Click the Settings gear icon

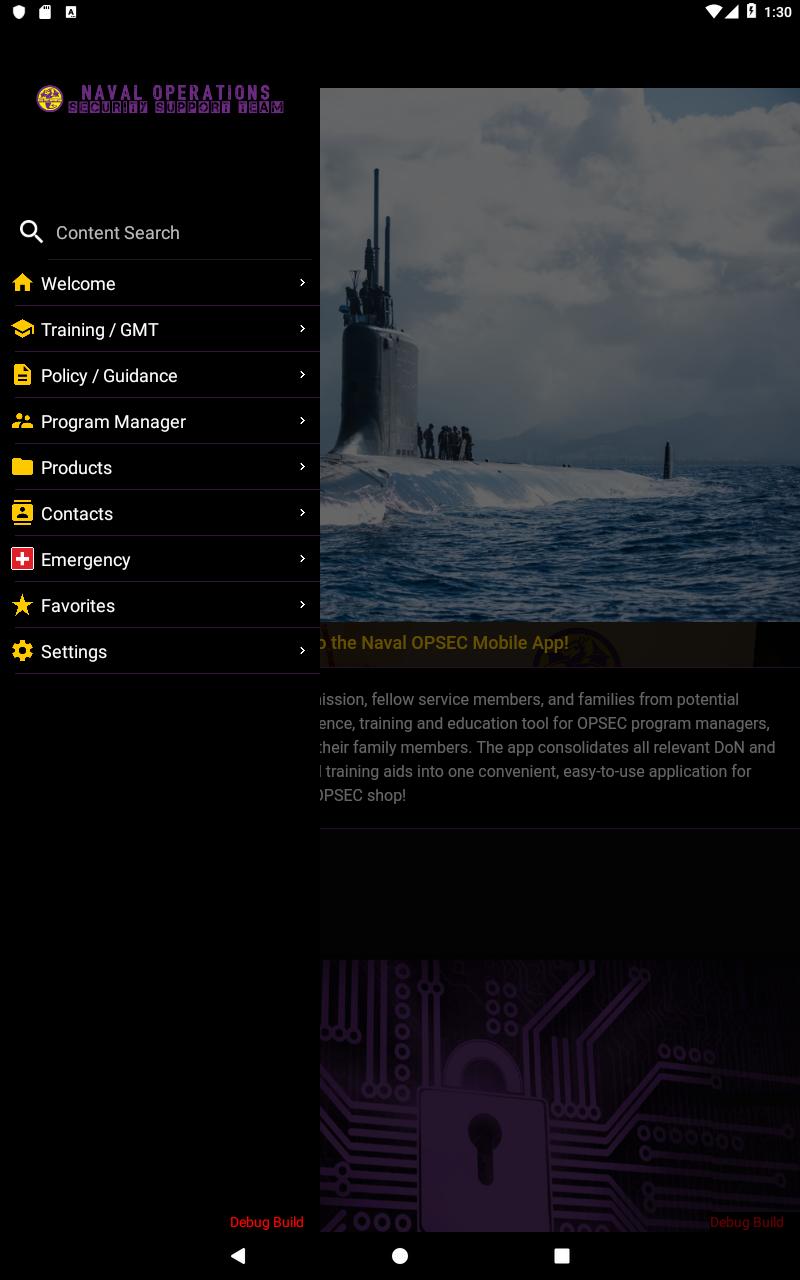tap(23, 651)
